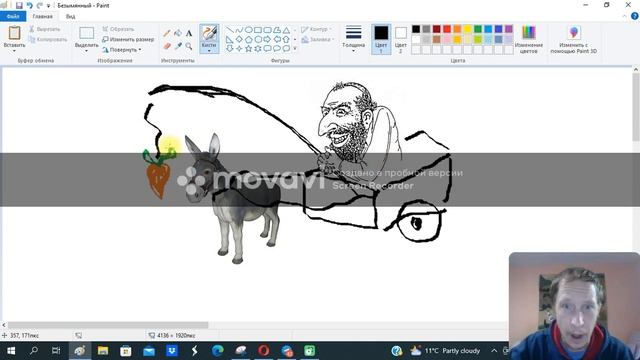Choose the pentagon shape
Viewport: 640px width, 360px height.
(x=249, y=40)
